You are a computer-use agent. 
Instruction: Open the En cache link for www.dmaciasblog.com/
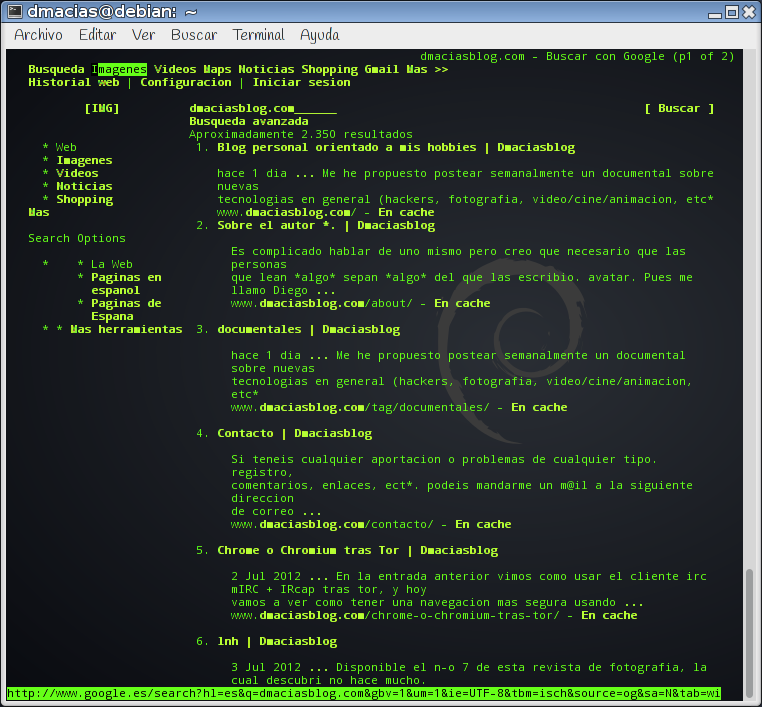pos(406,212)
